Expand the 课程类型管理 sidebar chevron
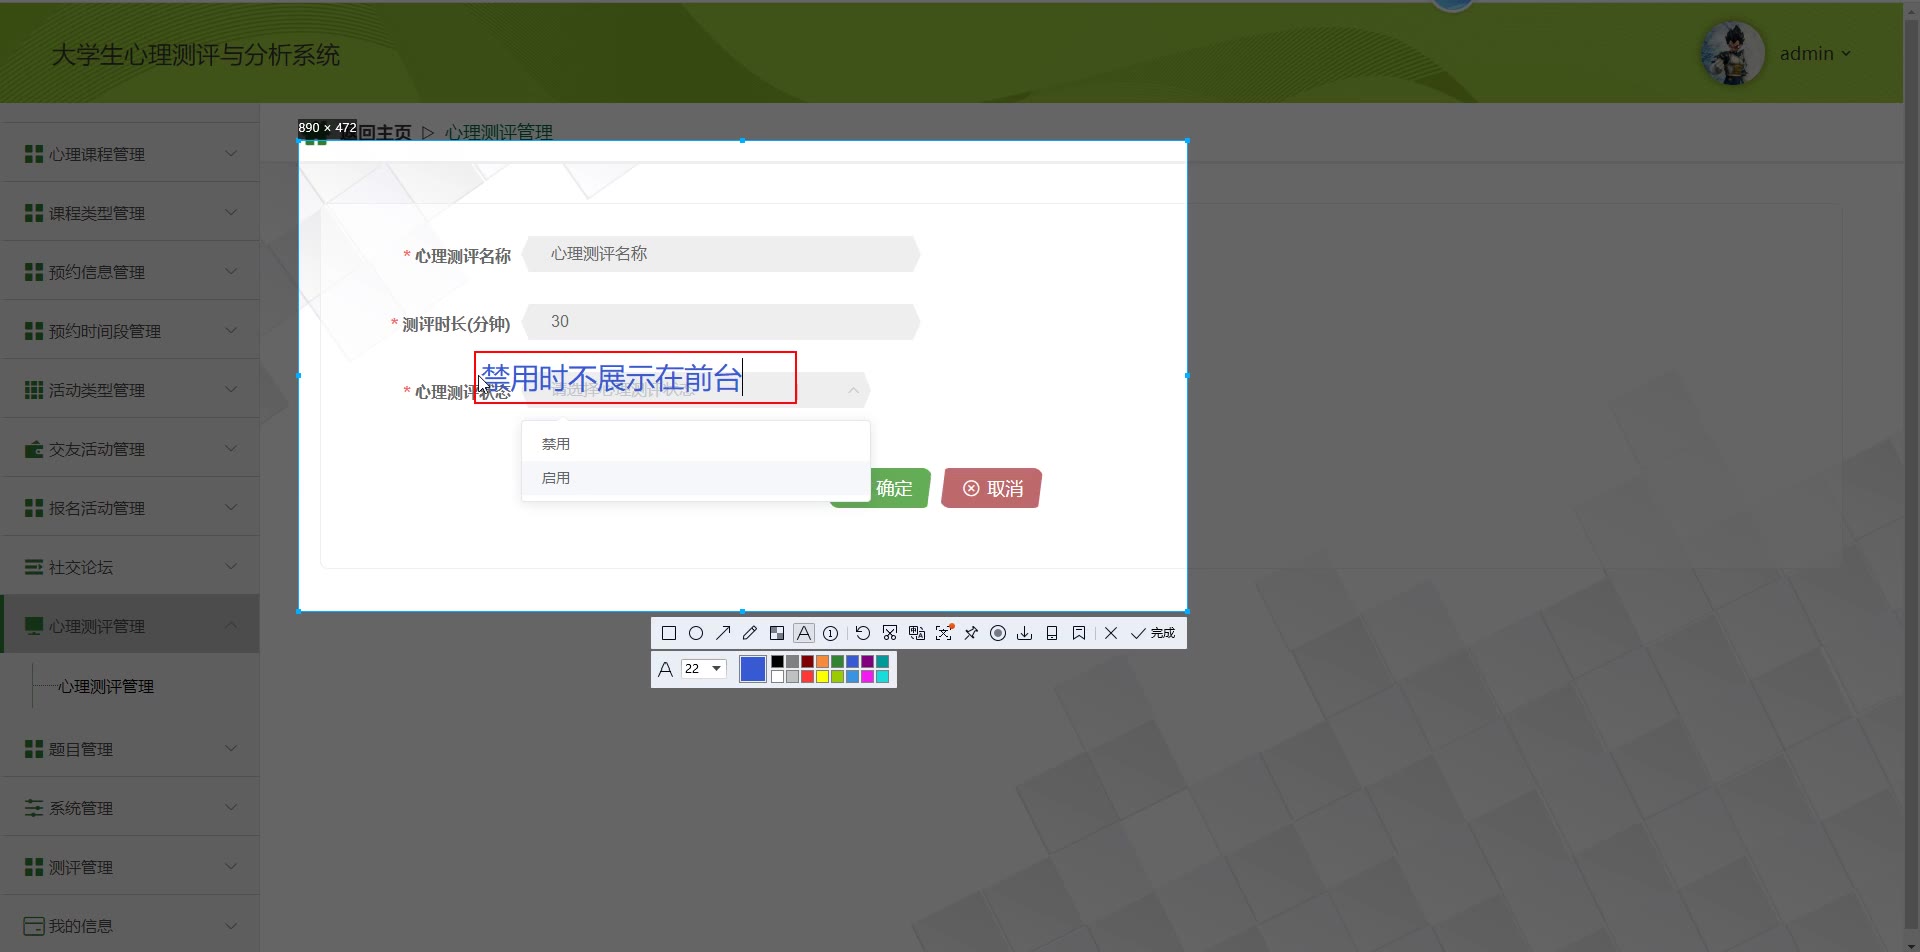Viewport: 1920px width, 952px height. click(x=231, y=213)
